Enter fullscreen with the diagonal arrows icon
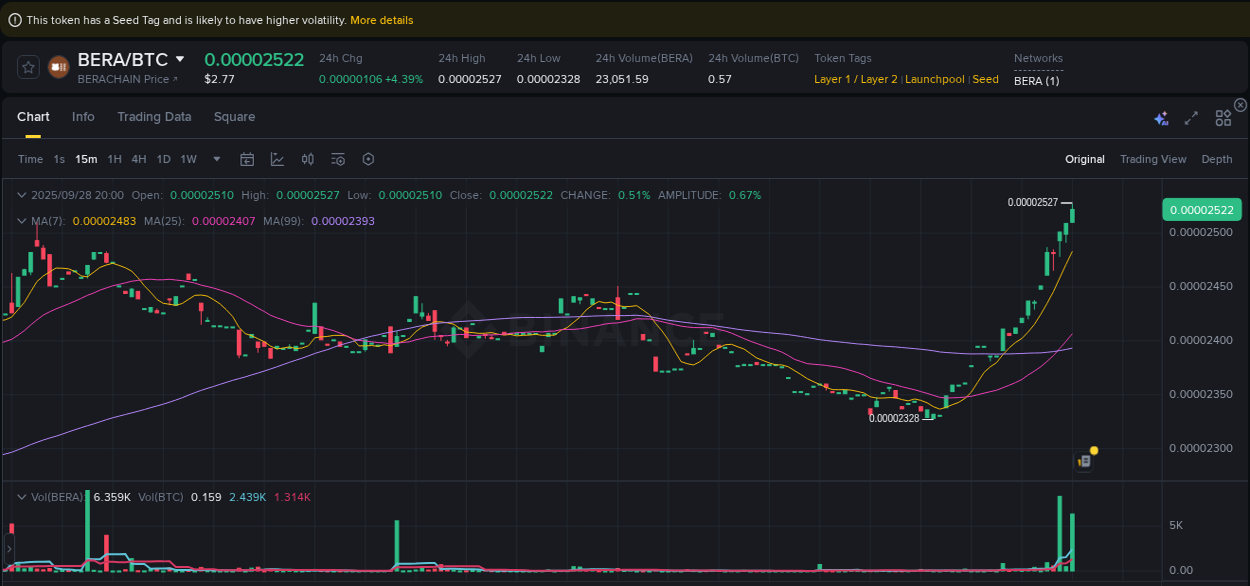The height and width of the screenshot is (586, 1250). (x=1191, y=117)
